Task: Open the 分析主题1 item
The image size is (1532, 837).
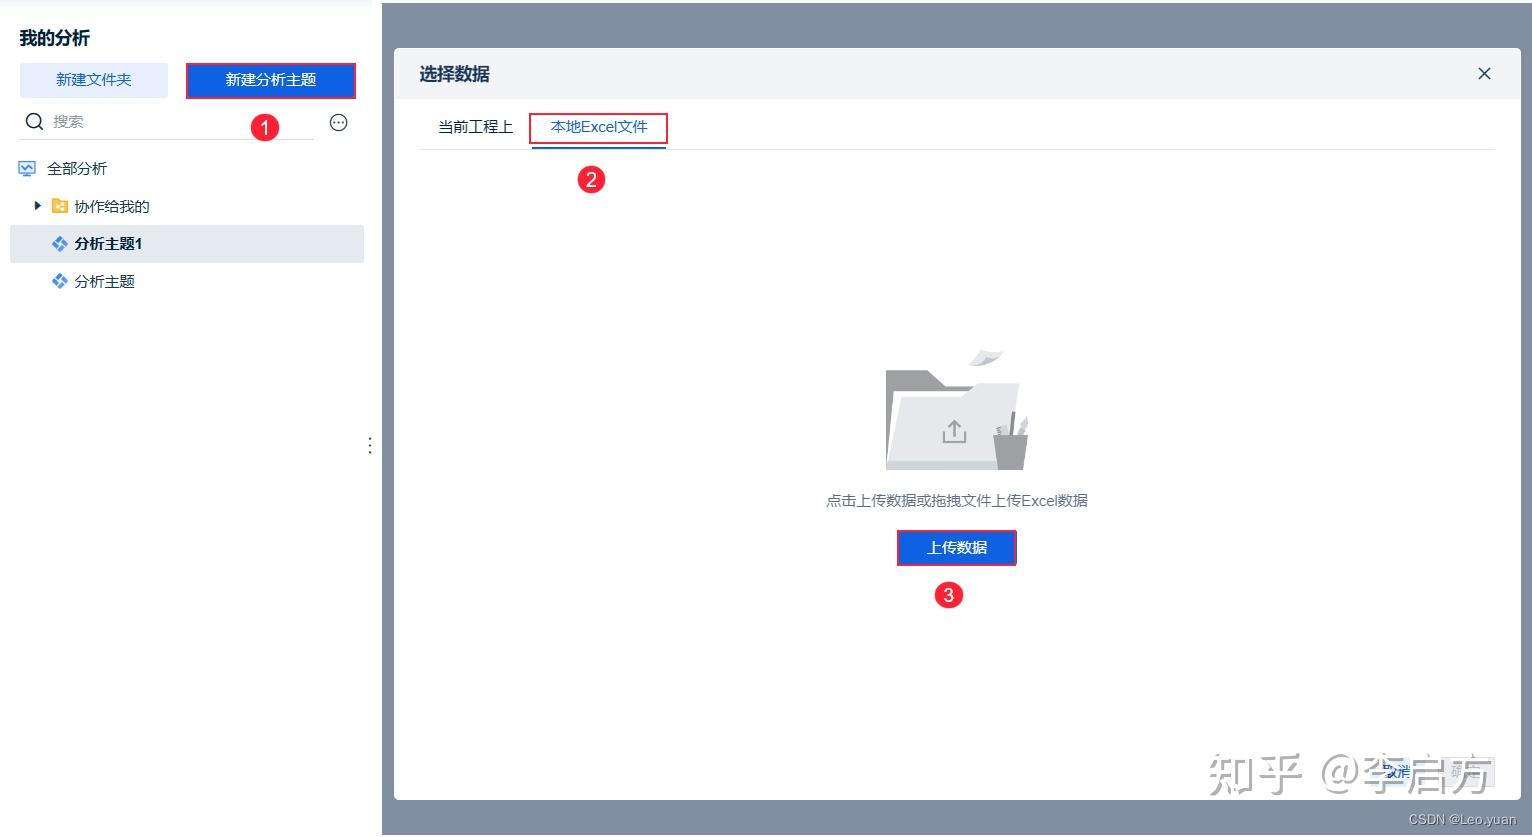Action: [x=187, y=244]
